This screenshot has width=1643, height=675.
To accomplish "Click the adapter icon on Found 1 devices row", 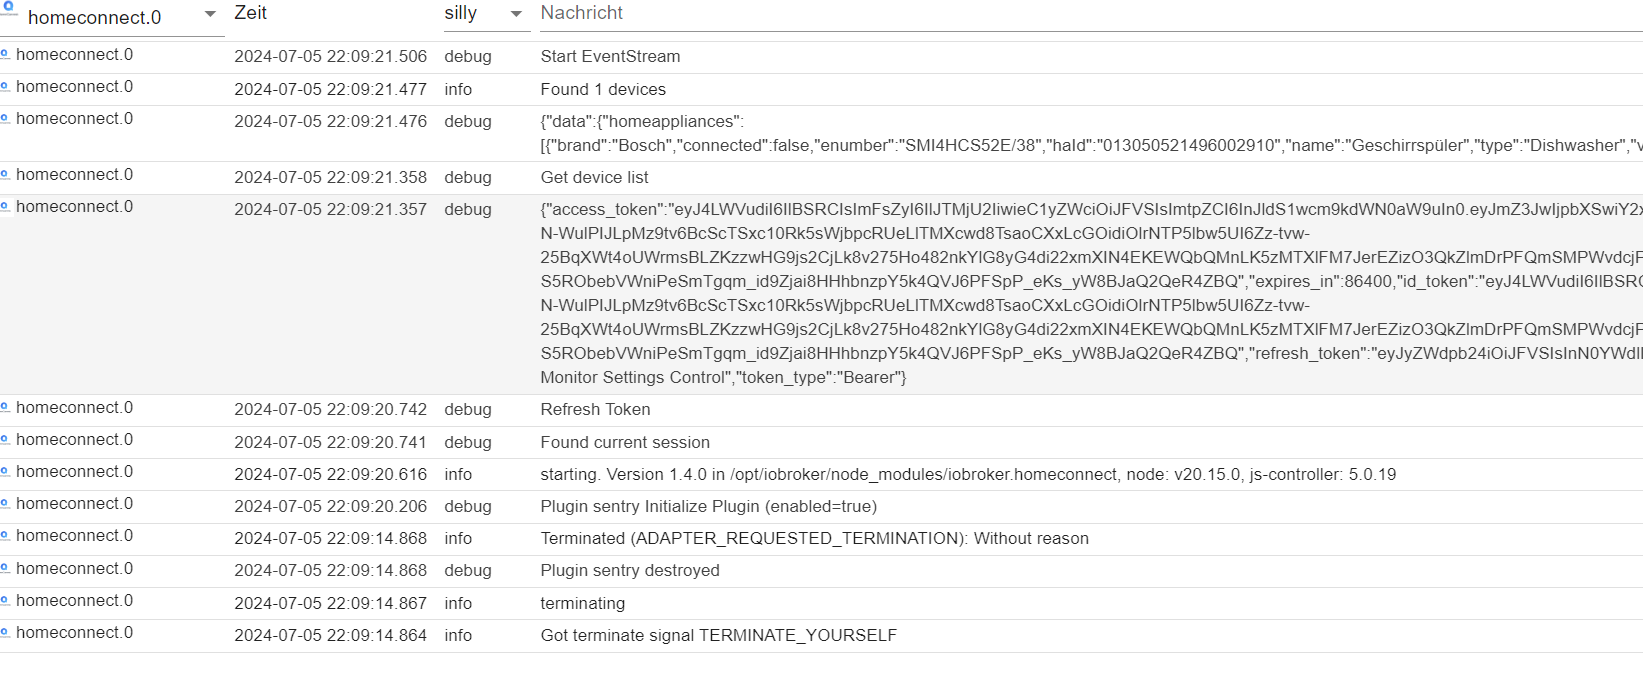I will (x=5, y=87).
